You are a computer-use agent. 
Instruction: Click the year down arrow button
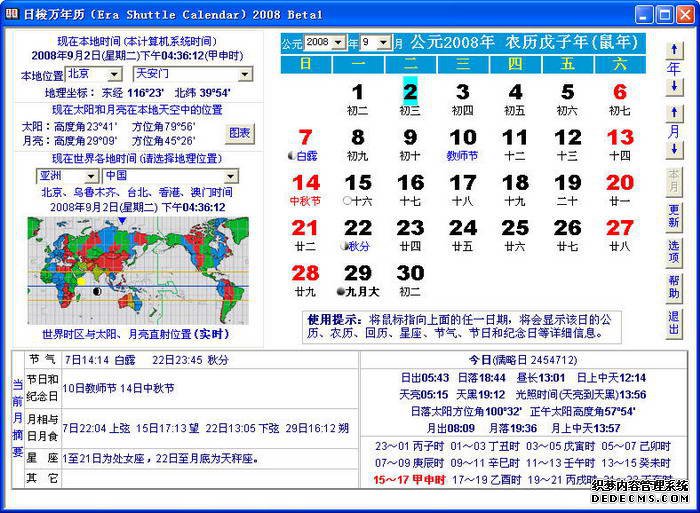(x=674, y=86)
